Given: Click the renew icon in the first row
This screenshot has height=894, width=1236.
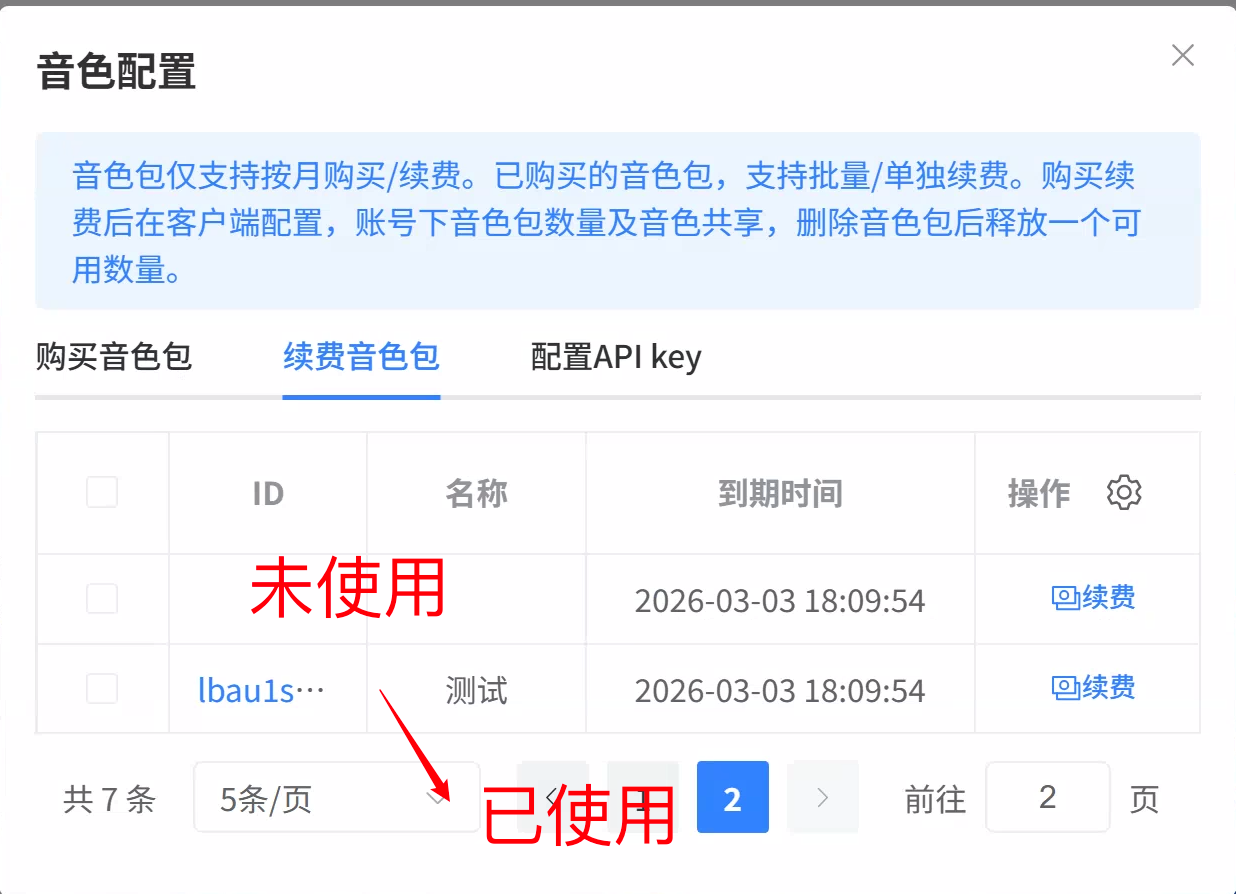Looking at the screenshot, I should [x=1064, y=598].
